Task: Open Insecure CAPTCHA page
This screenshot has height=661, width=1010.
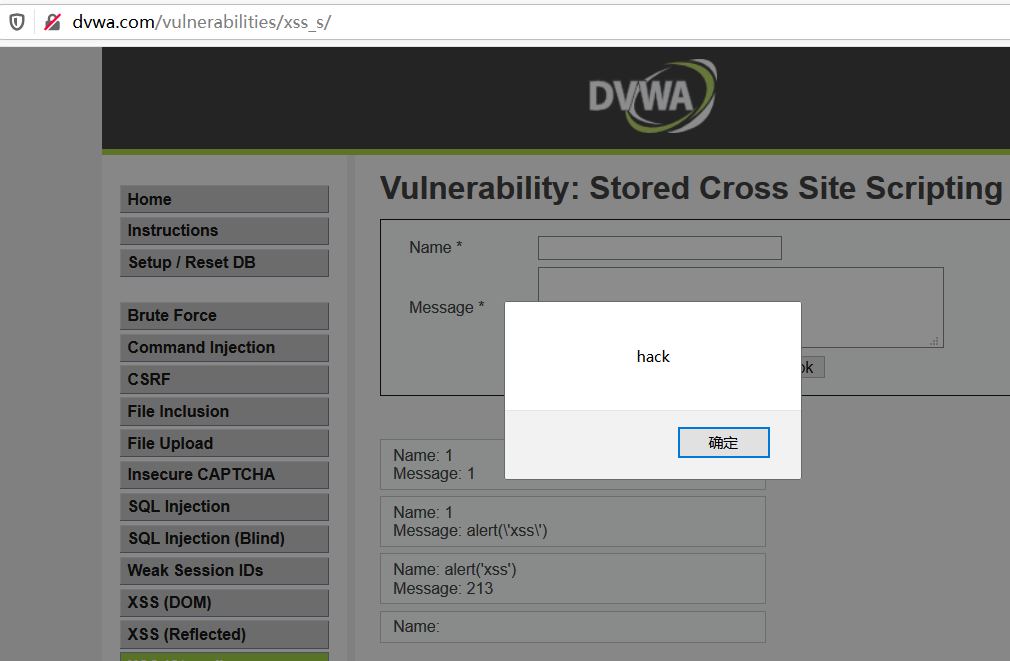Action: click(224, 475)
